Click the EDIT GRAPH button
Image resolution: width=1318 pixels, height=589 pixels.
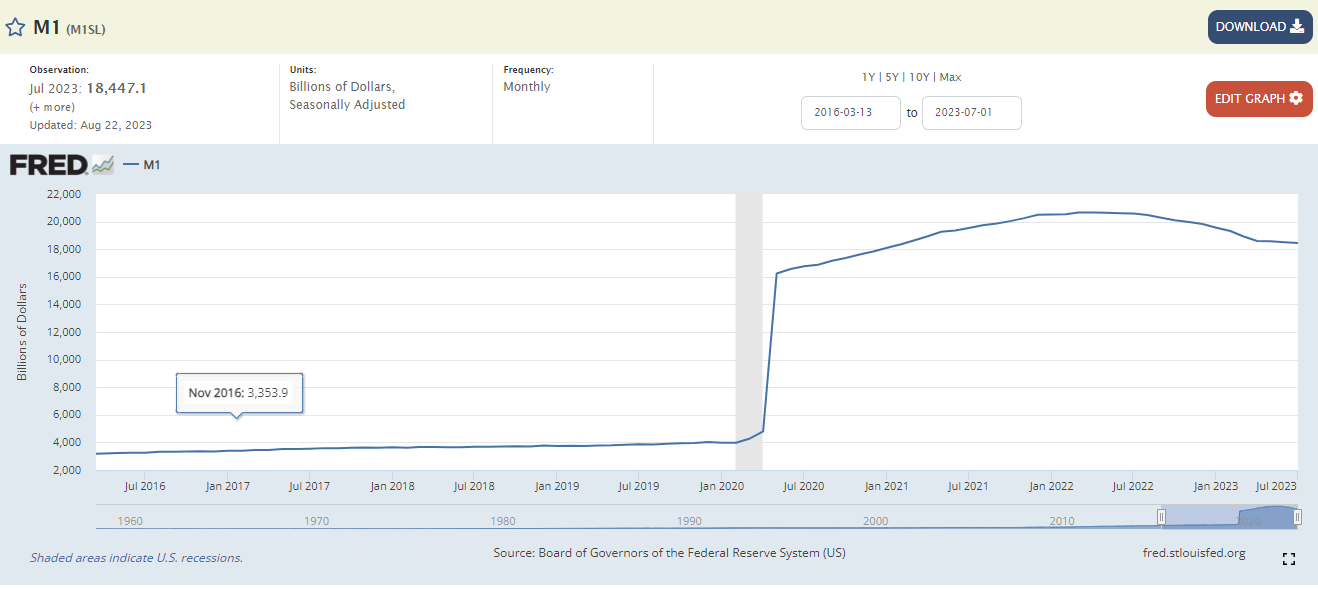tap(1259, 98)
